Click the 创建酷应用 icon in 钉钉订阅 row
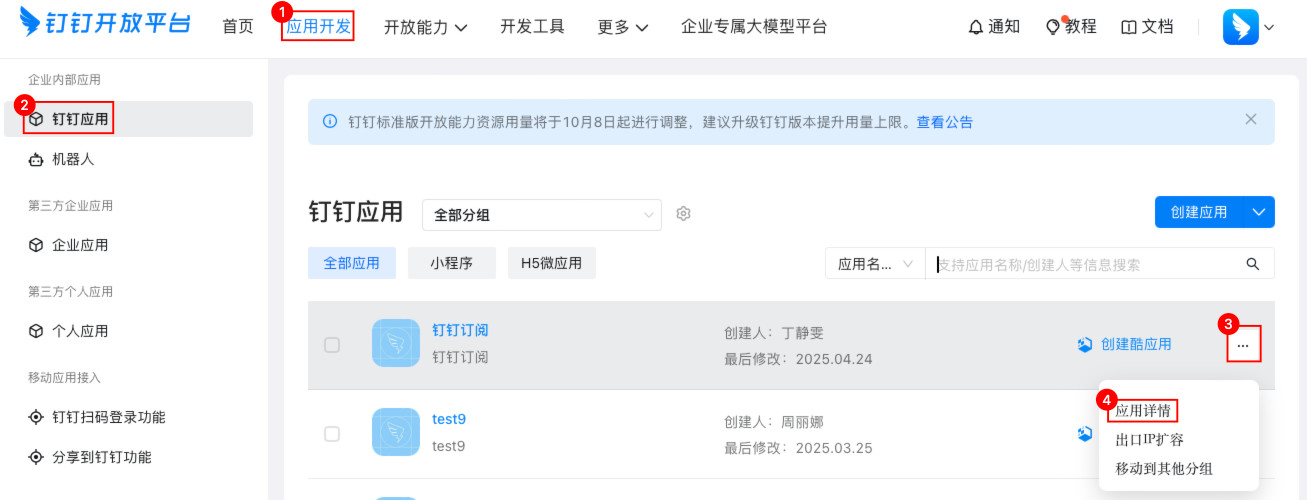1307x500 pixels. pos(1085,344)
